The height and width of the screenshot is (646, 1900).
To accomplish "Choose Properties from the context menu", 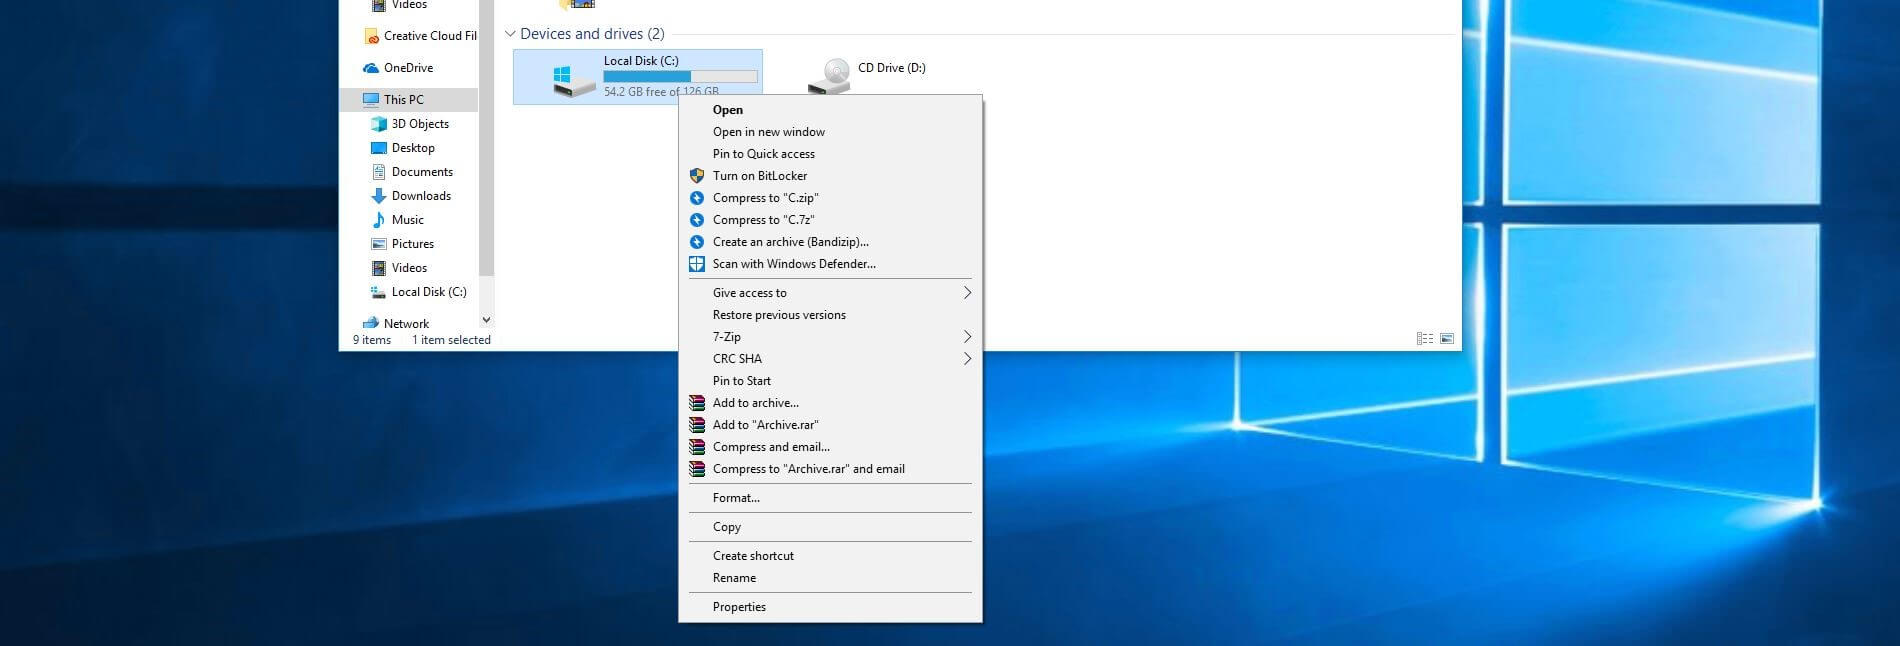I will (739, 607).
